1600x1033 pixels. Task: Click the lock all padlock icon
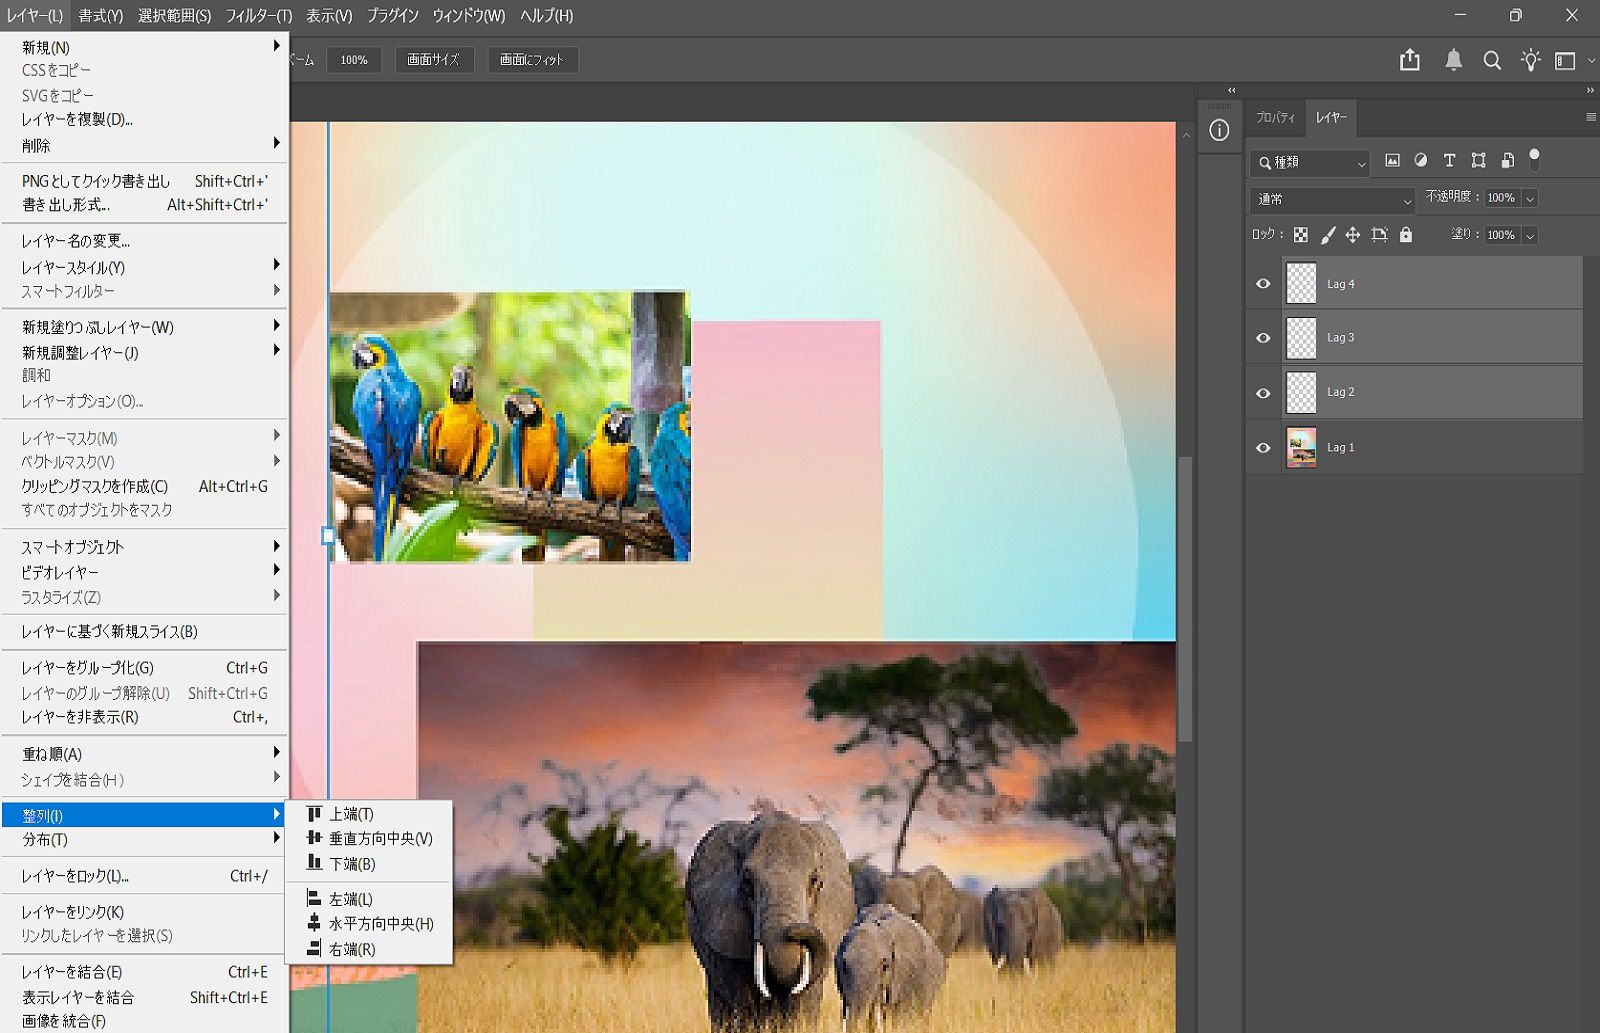click(x=1406, y=235)
